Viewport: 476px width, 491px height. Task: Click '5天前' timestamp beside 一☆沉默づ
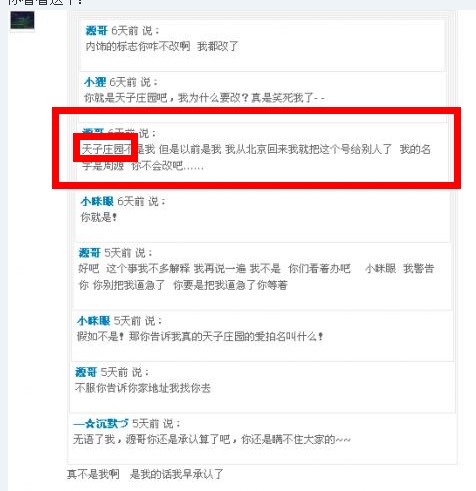point(146,423)
